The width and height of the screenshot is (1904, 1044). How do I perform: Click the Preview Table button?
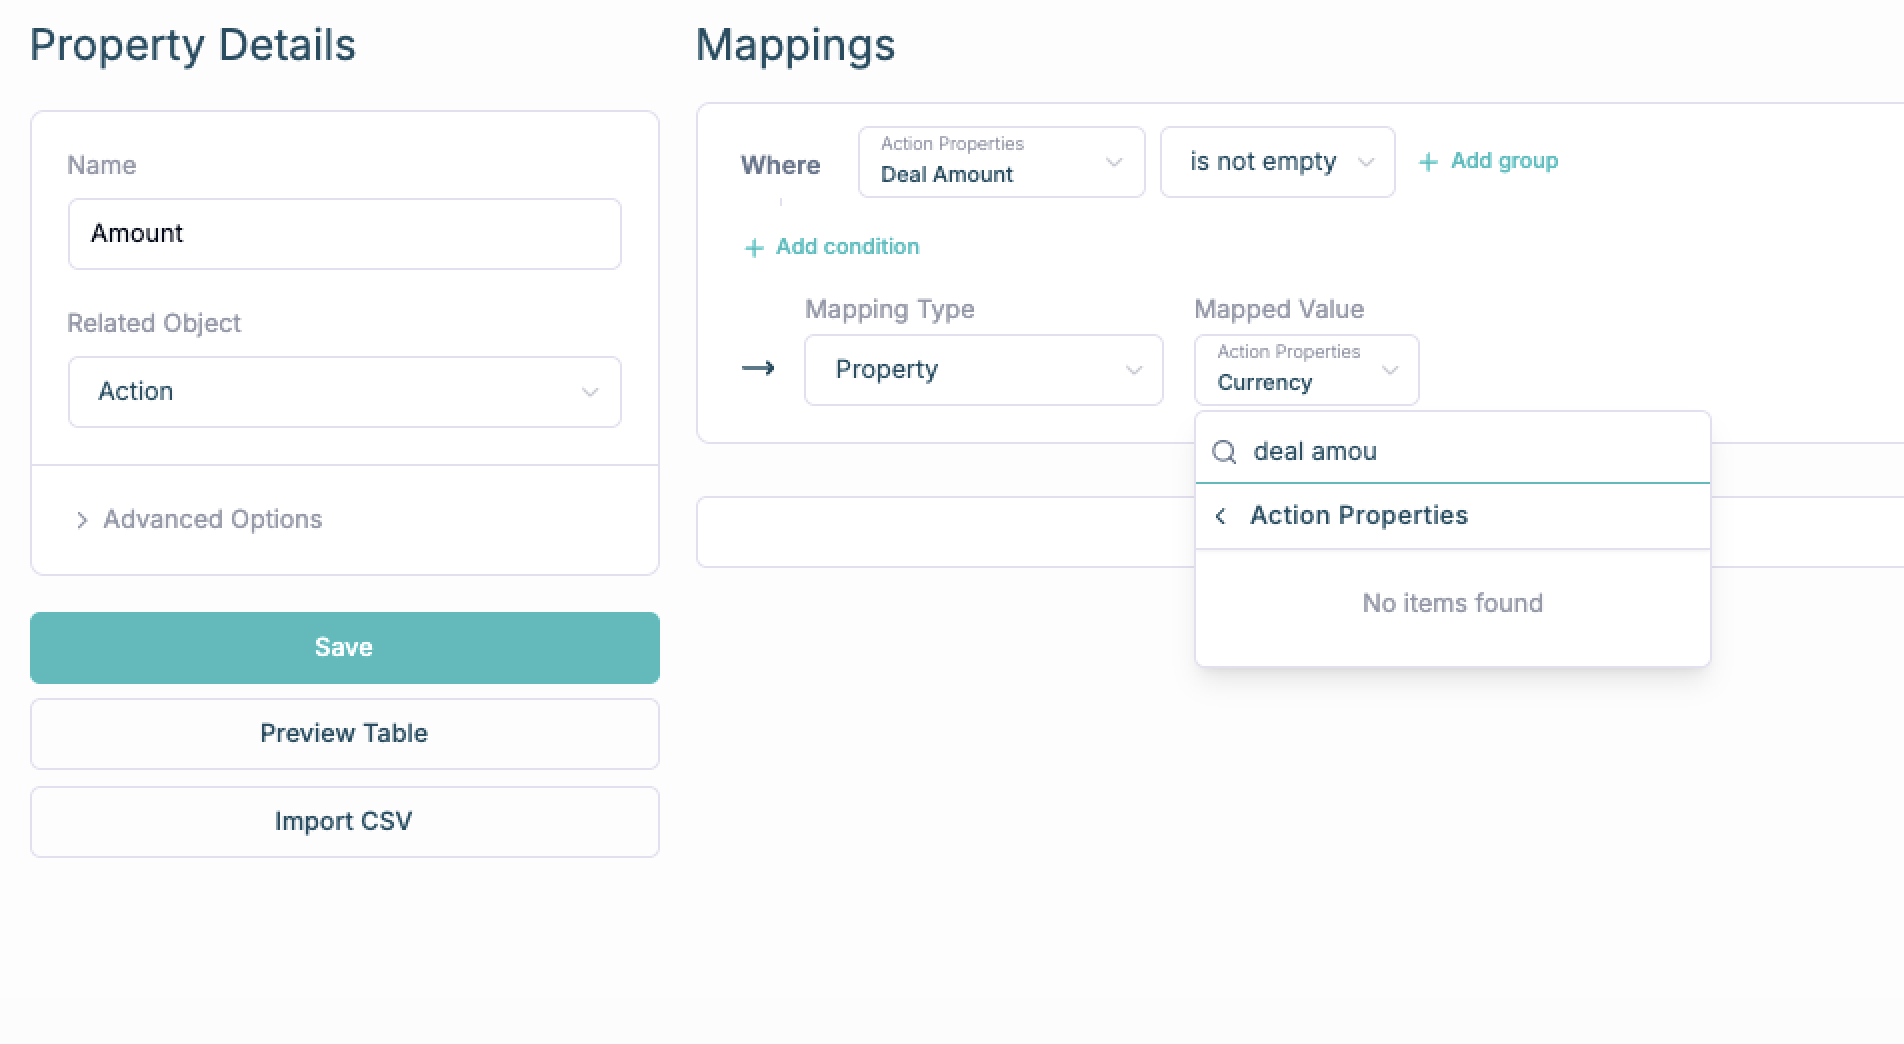coord(344,734)
